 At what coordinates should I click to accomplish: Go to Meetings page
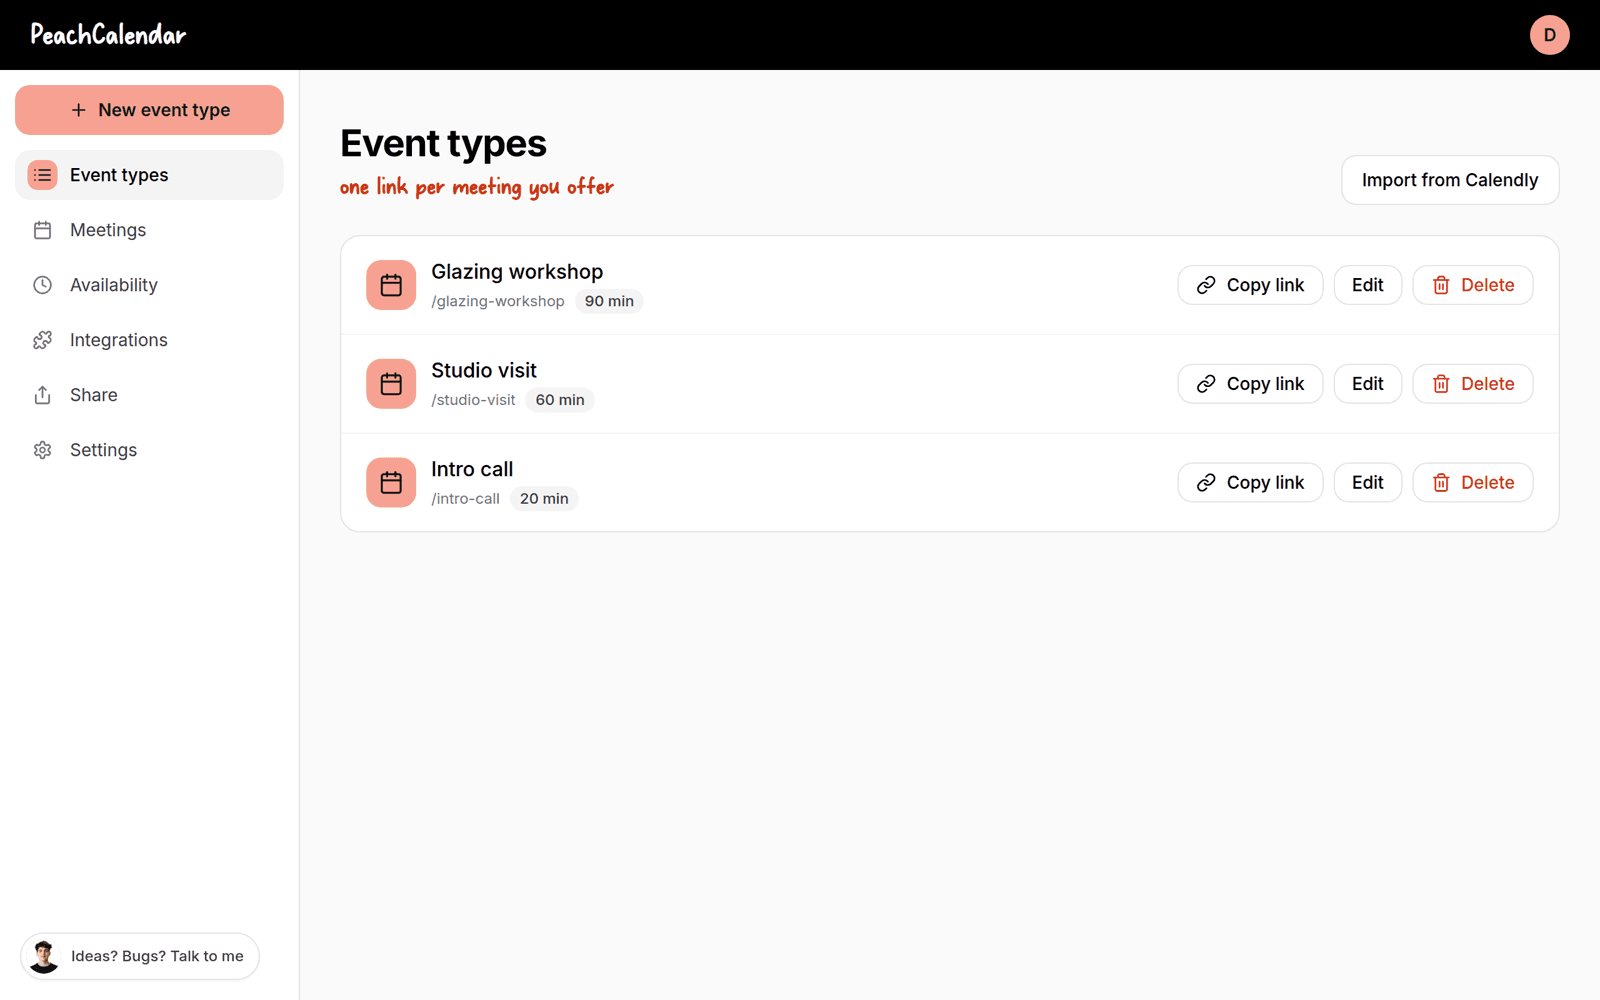pyautogui.click(x=149, y=230)
